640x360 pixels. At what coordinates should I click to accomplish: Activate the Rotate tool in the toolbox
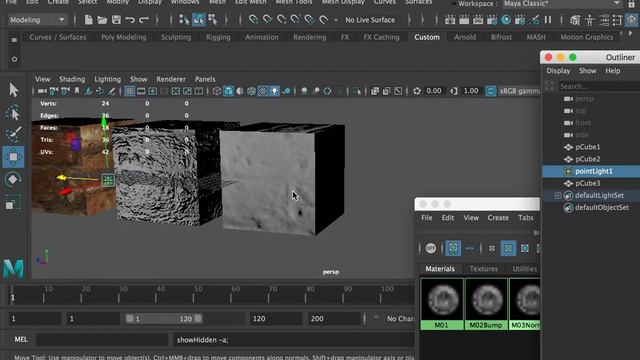(13, 180)
